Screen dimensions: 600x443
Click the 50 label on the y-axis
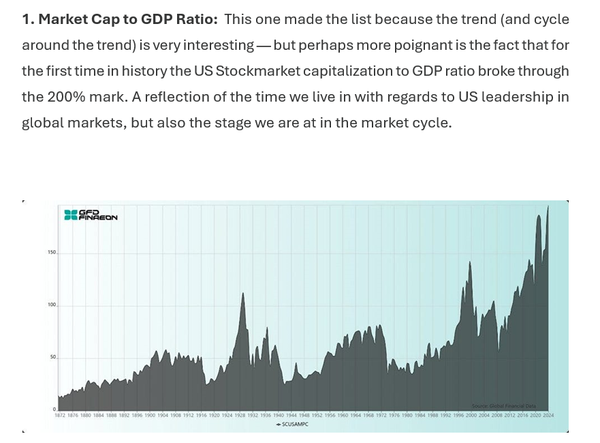[x=53, y=357]
